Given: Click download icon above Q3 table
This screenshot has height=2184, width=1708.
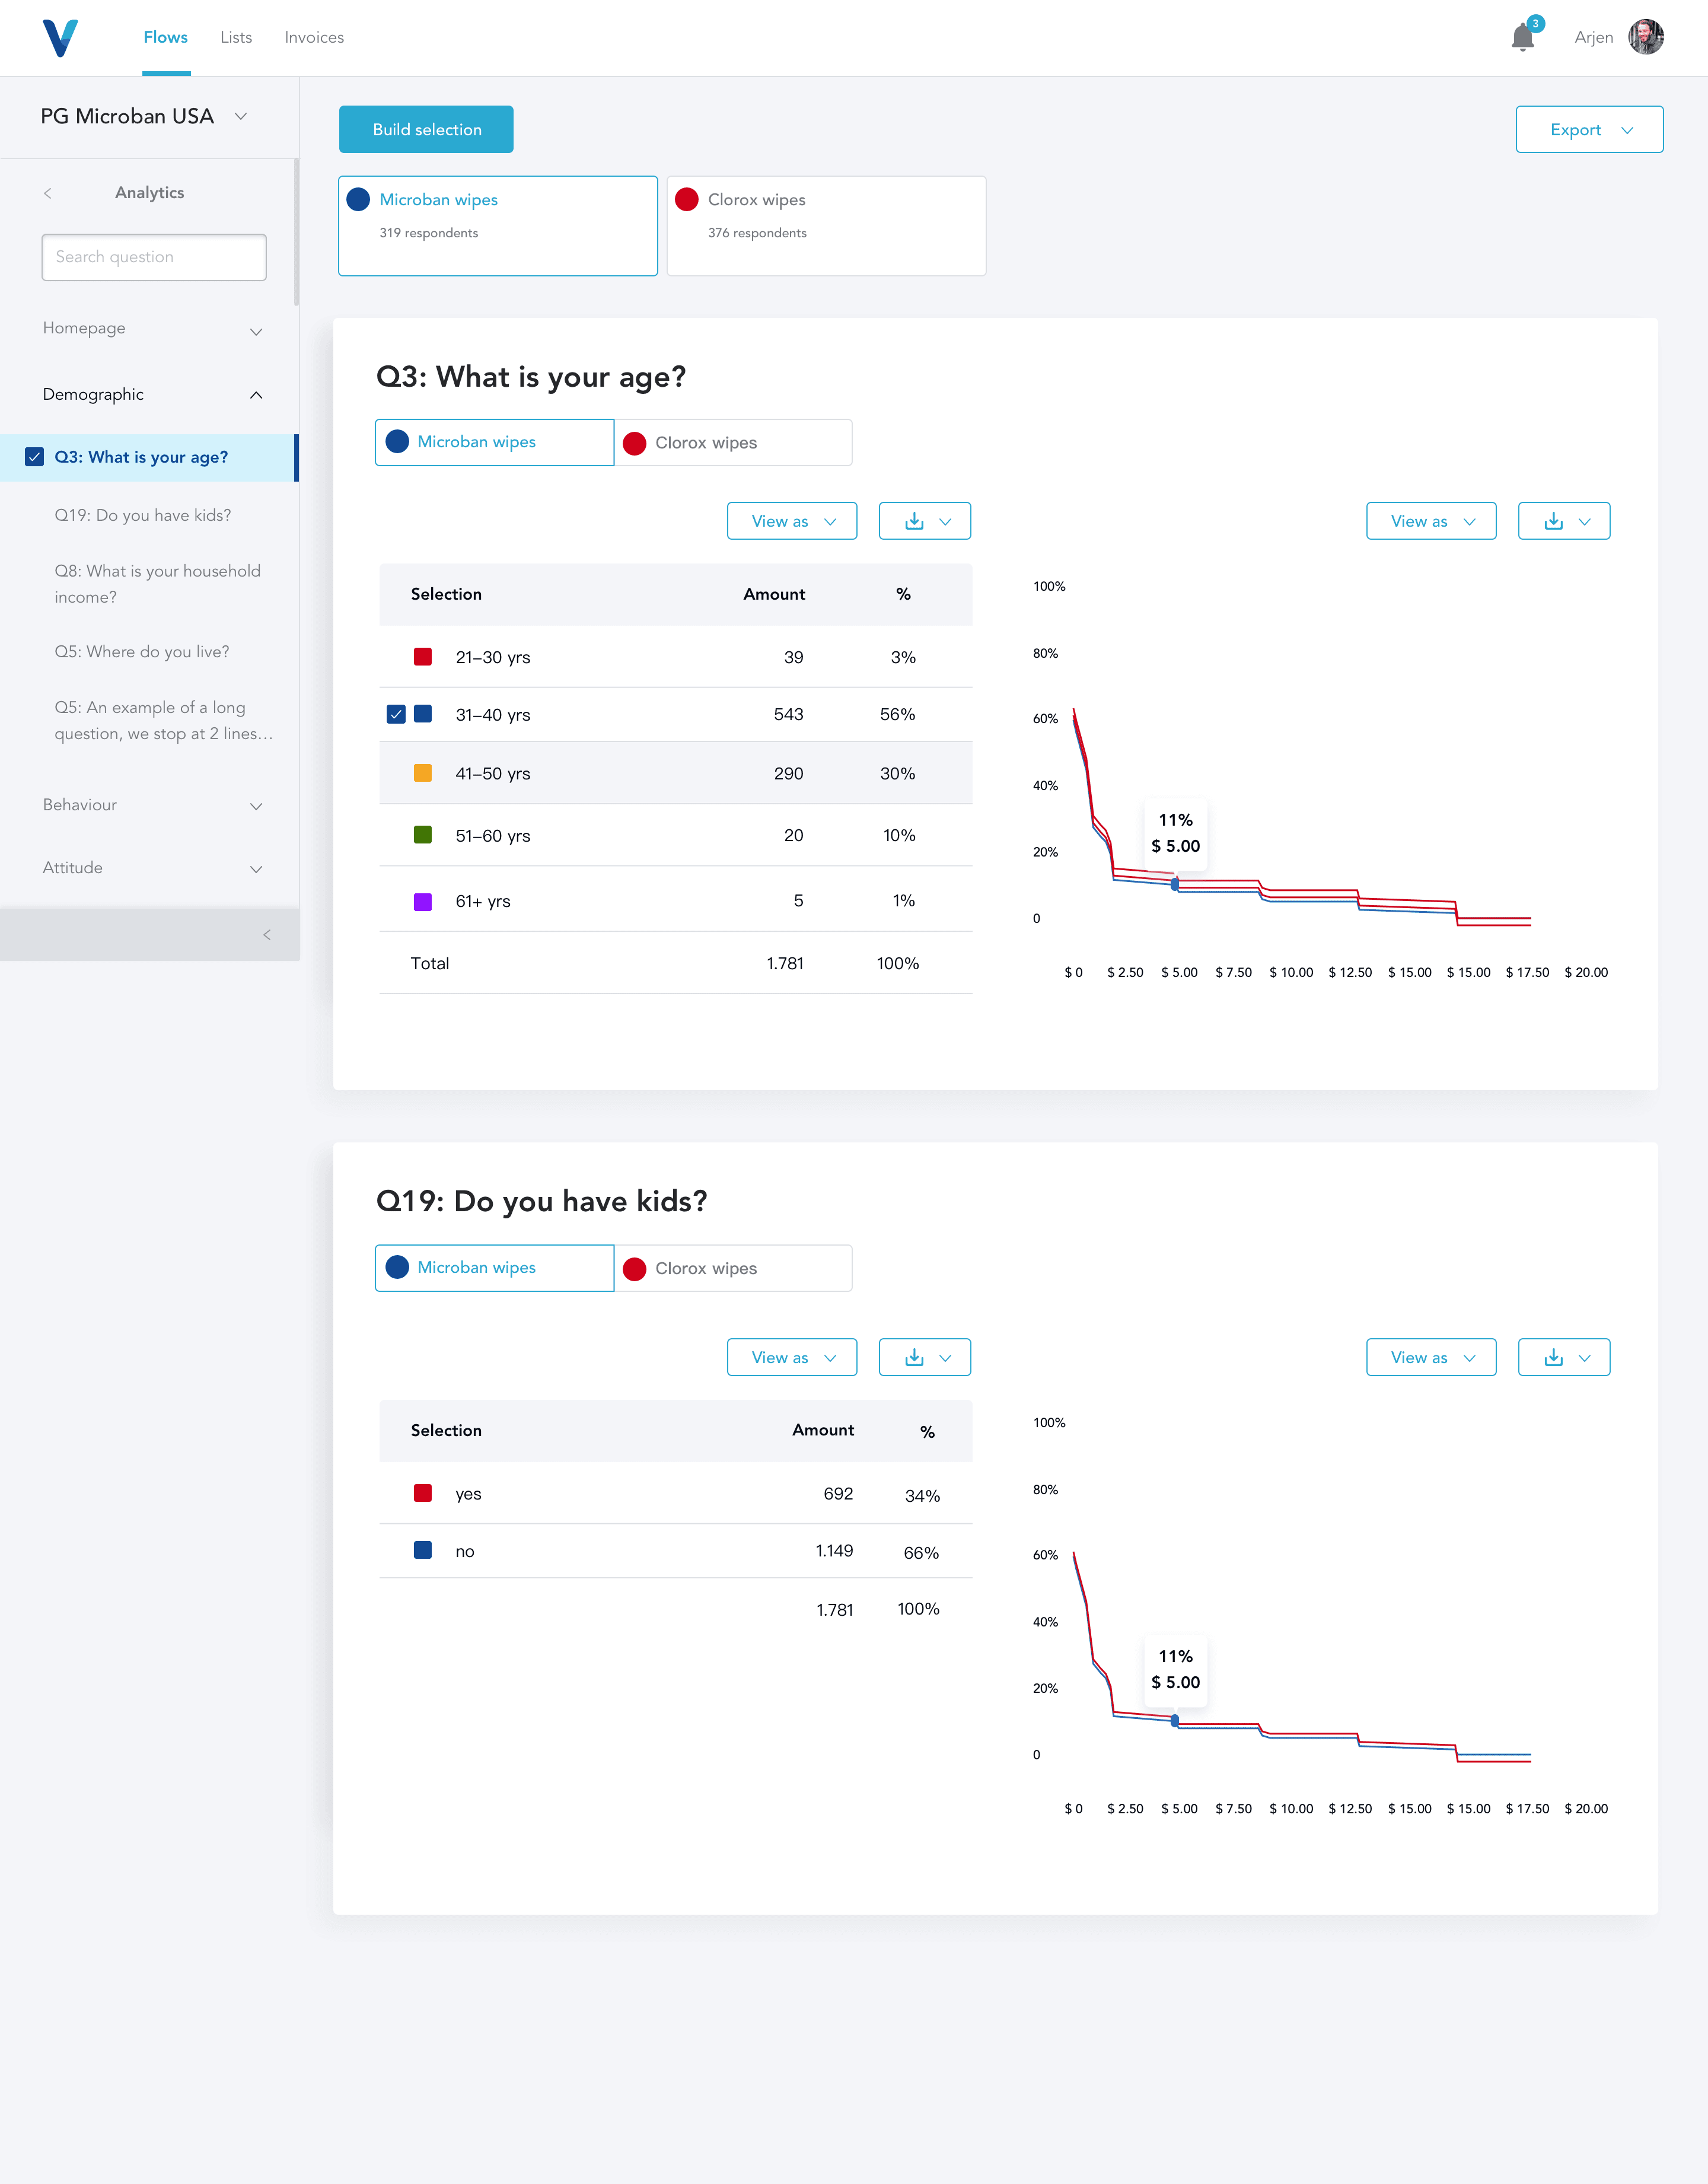Looking at the screenshot, I should click(914, 521).
